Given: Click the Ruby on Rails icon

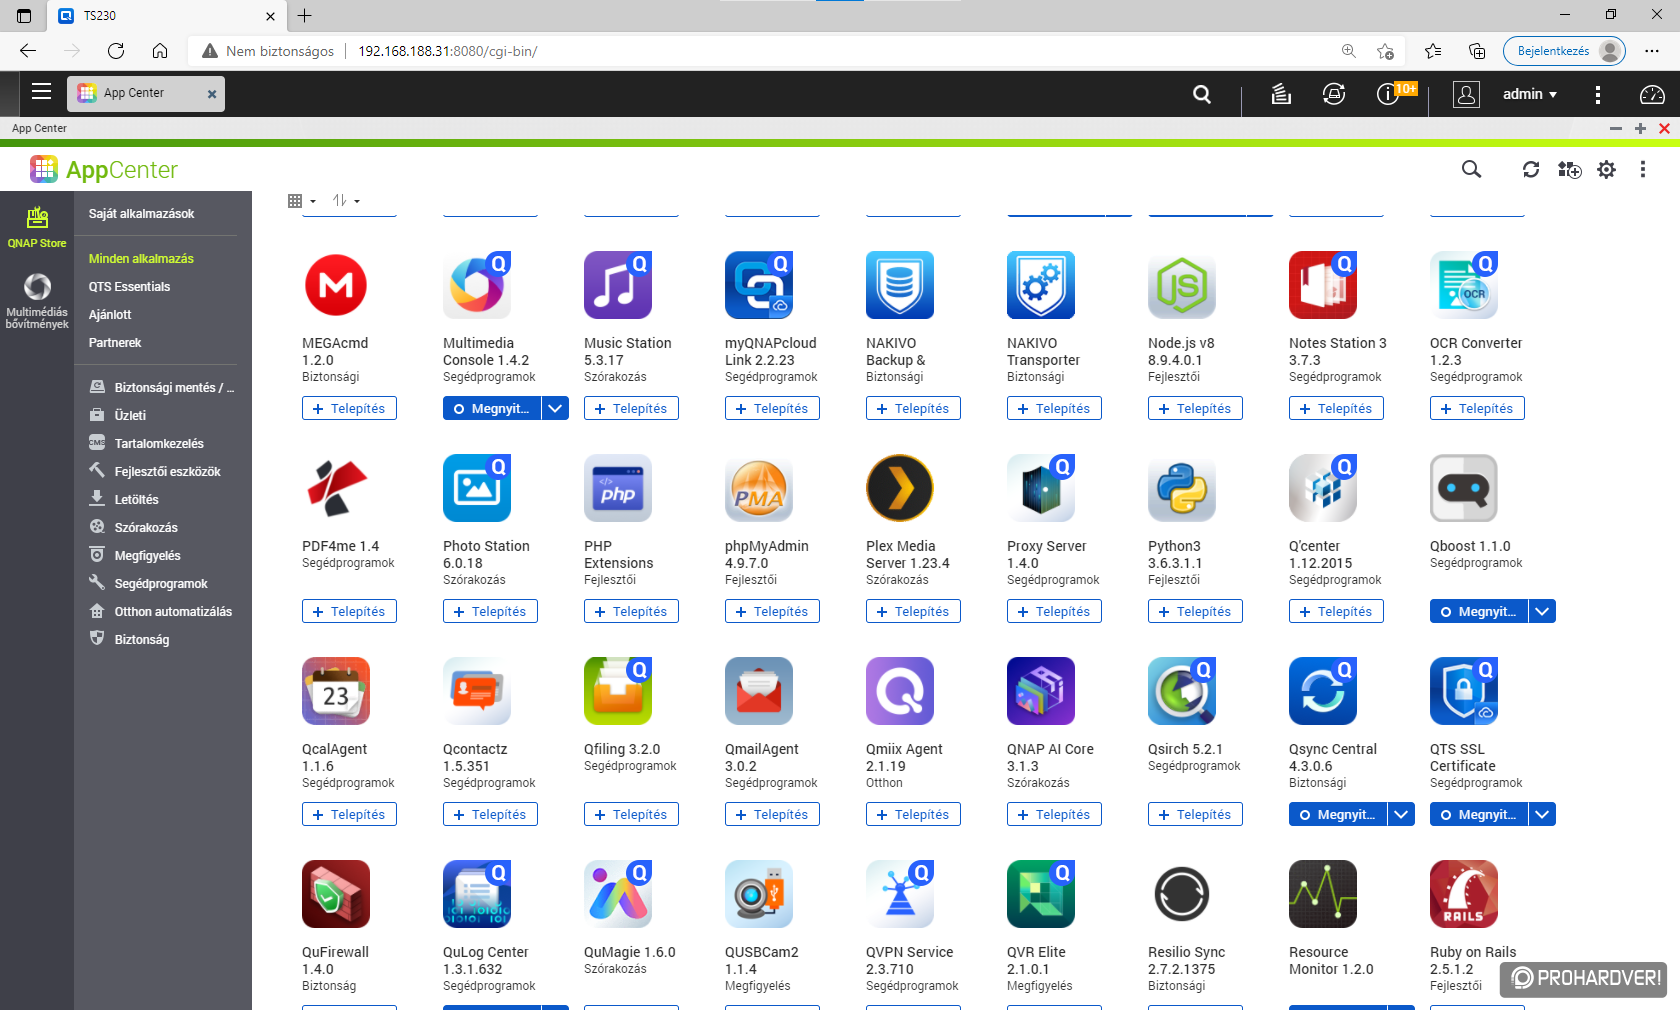Looking at the screenshot, I should pos(1464,894).
